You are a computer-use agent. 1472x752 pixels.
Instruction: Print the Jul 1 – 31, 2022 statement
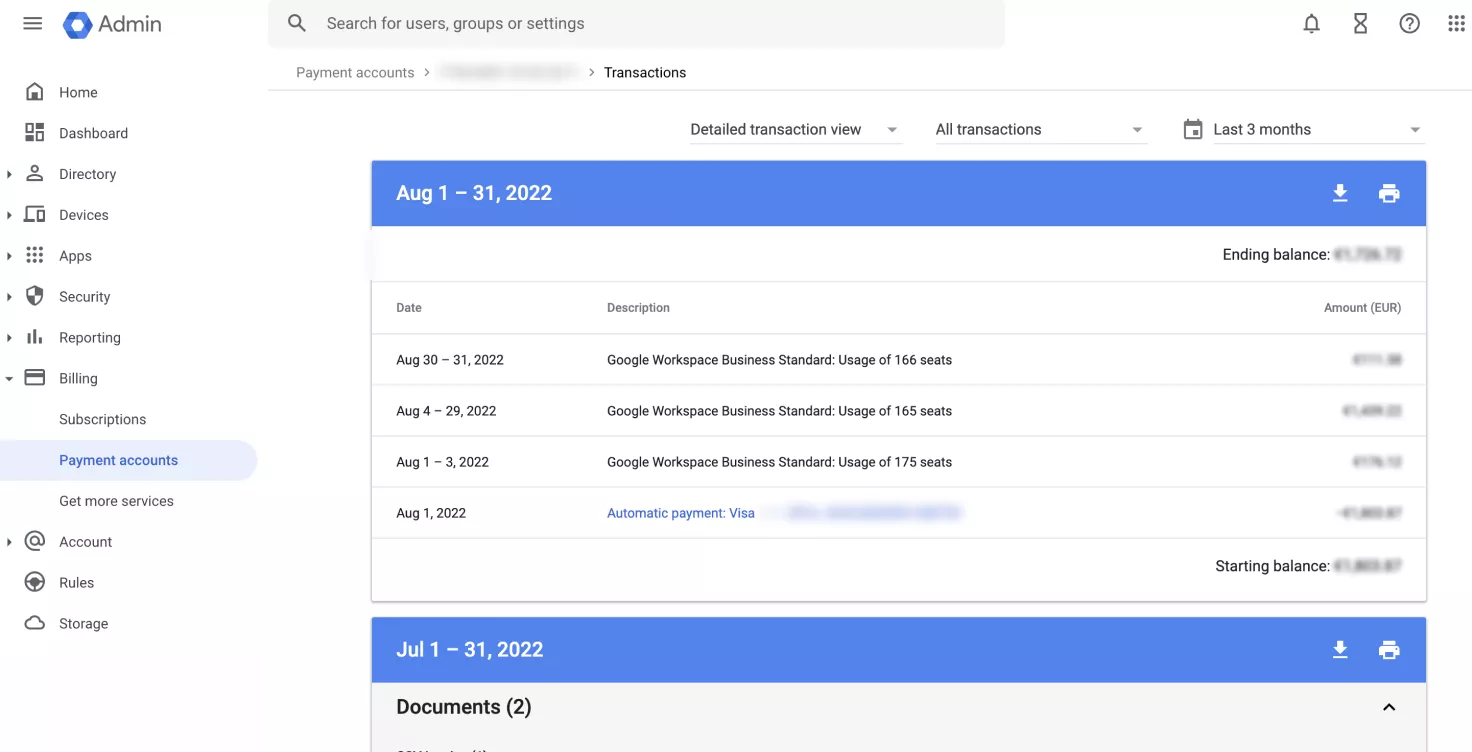click(1389, 650)
